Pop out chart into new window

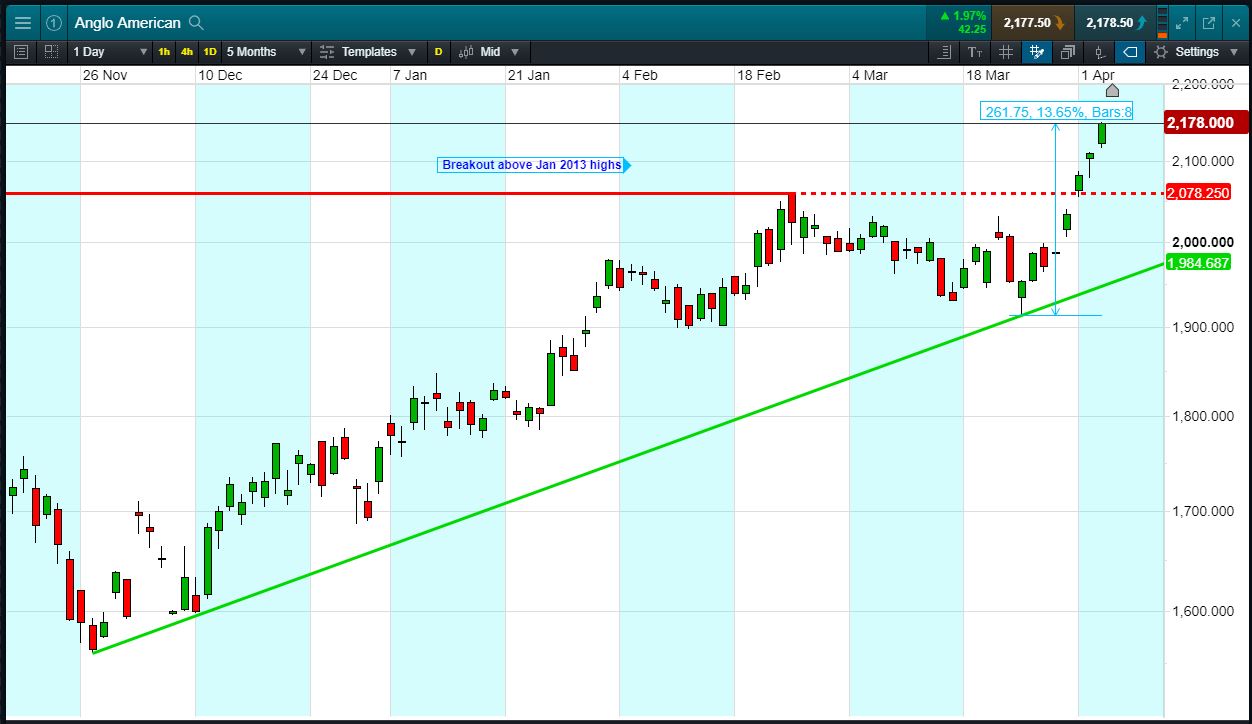coord(1209,22)
